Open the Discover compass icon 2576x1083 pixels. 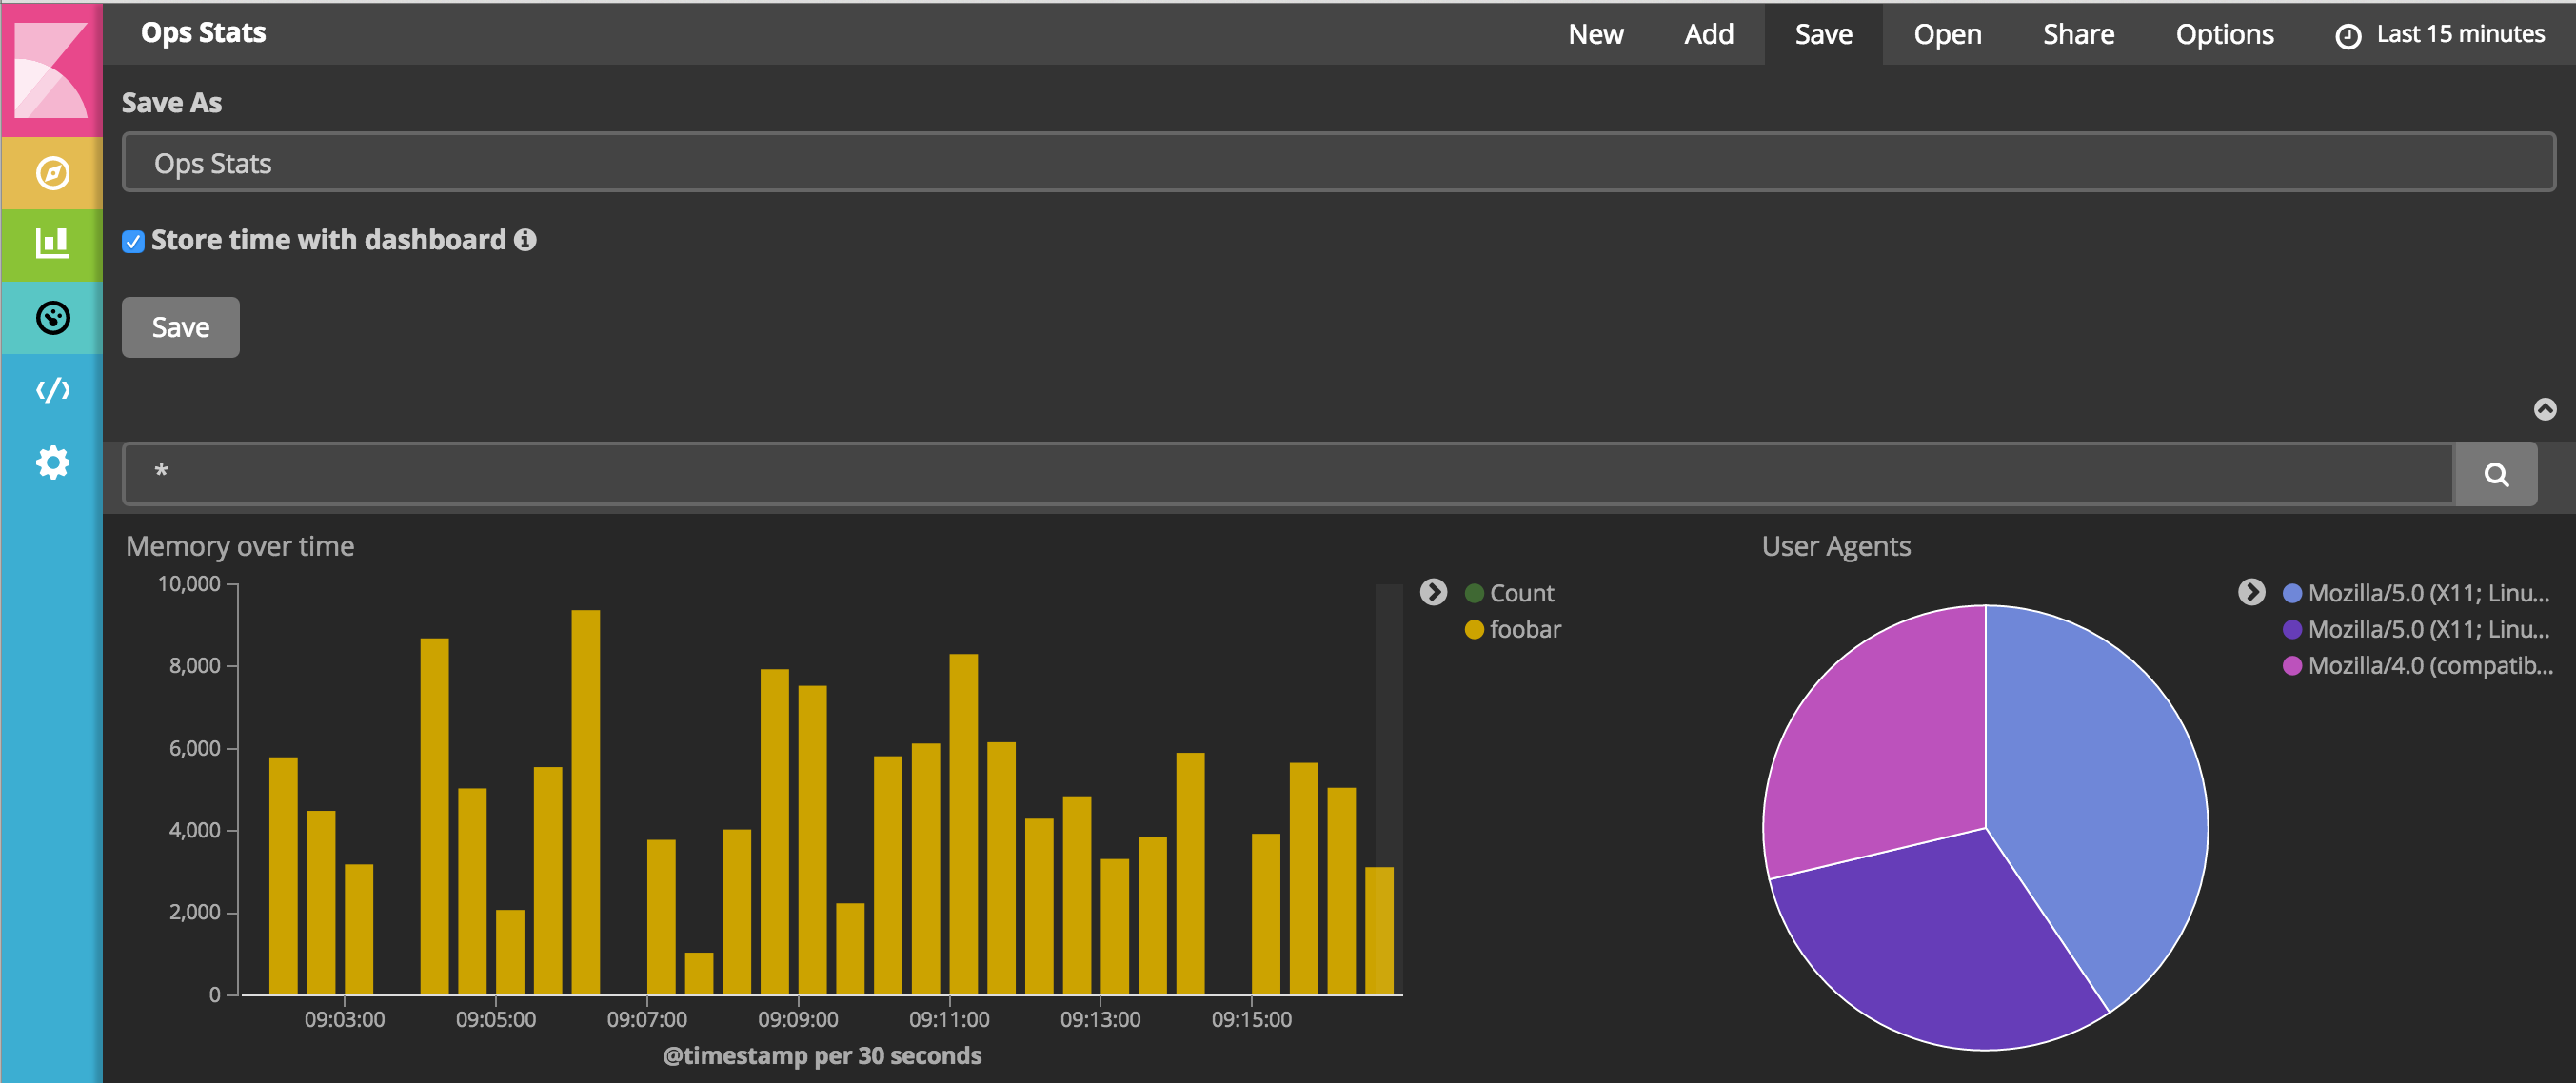(52, 173)
